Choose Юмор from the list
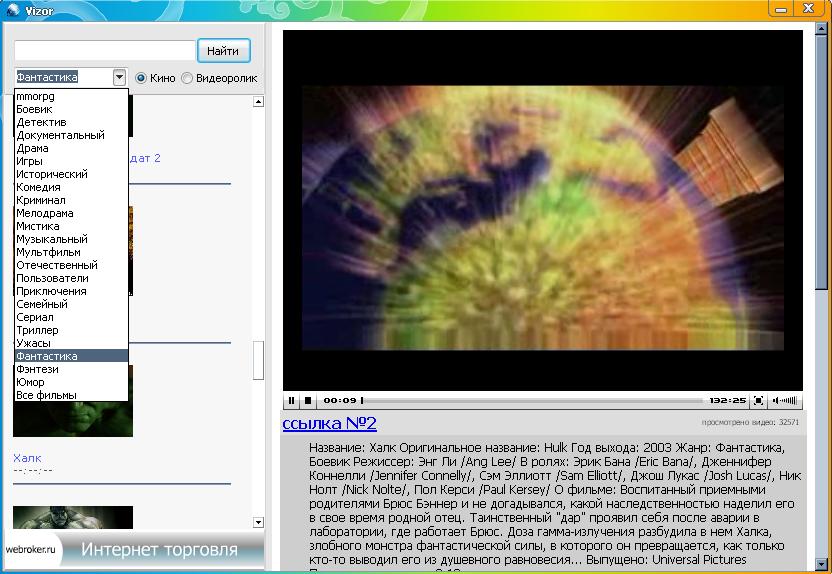832x574 pixels. click(71, 382)
